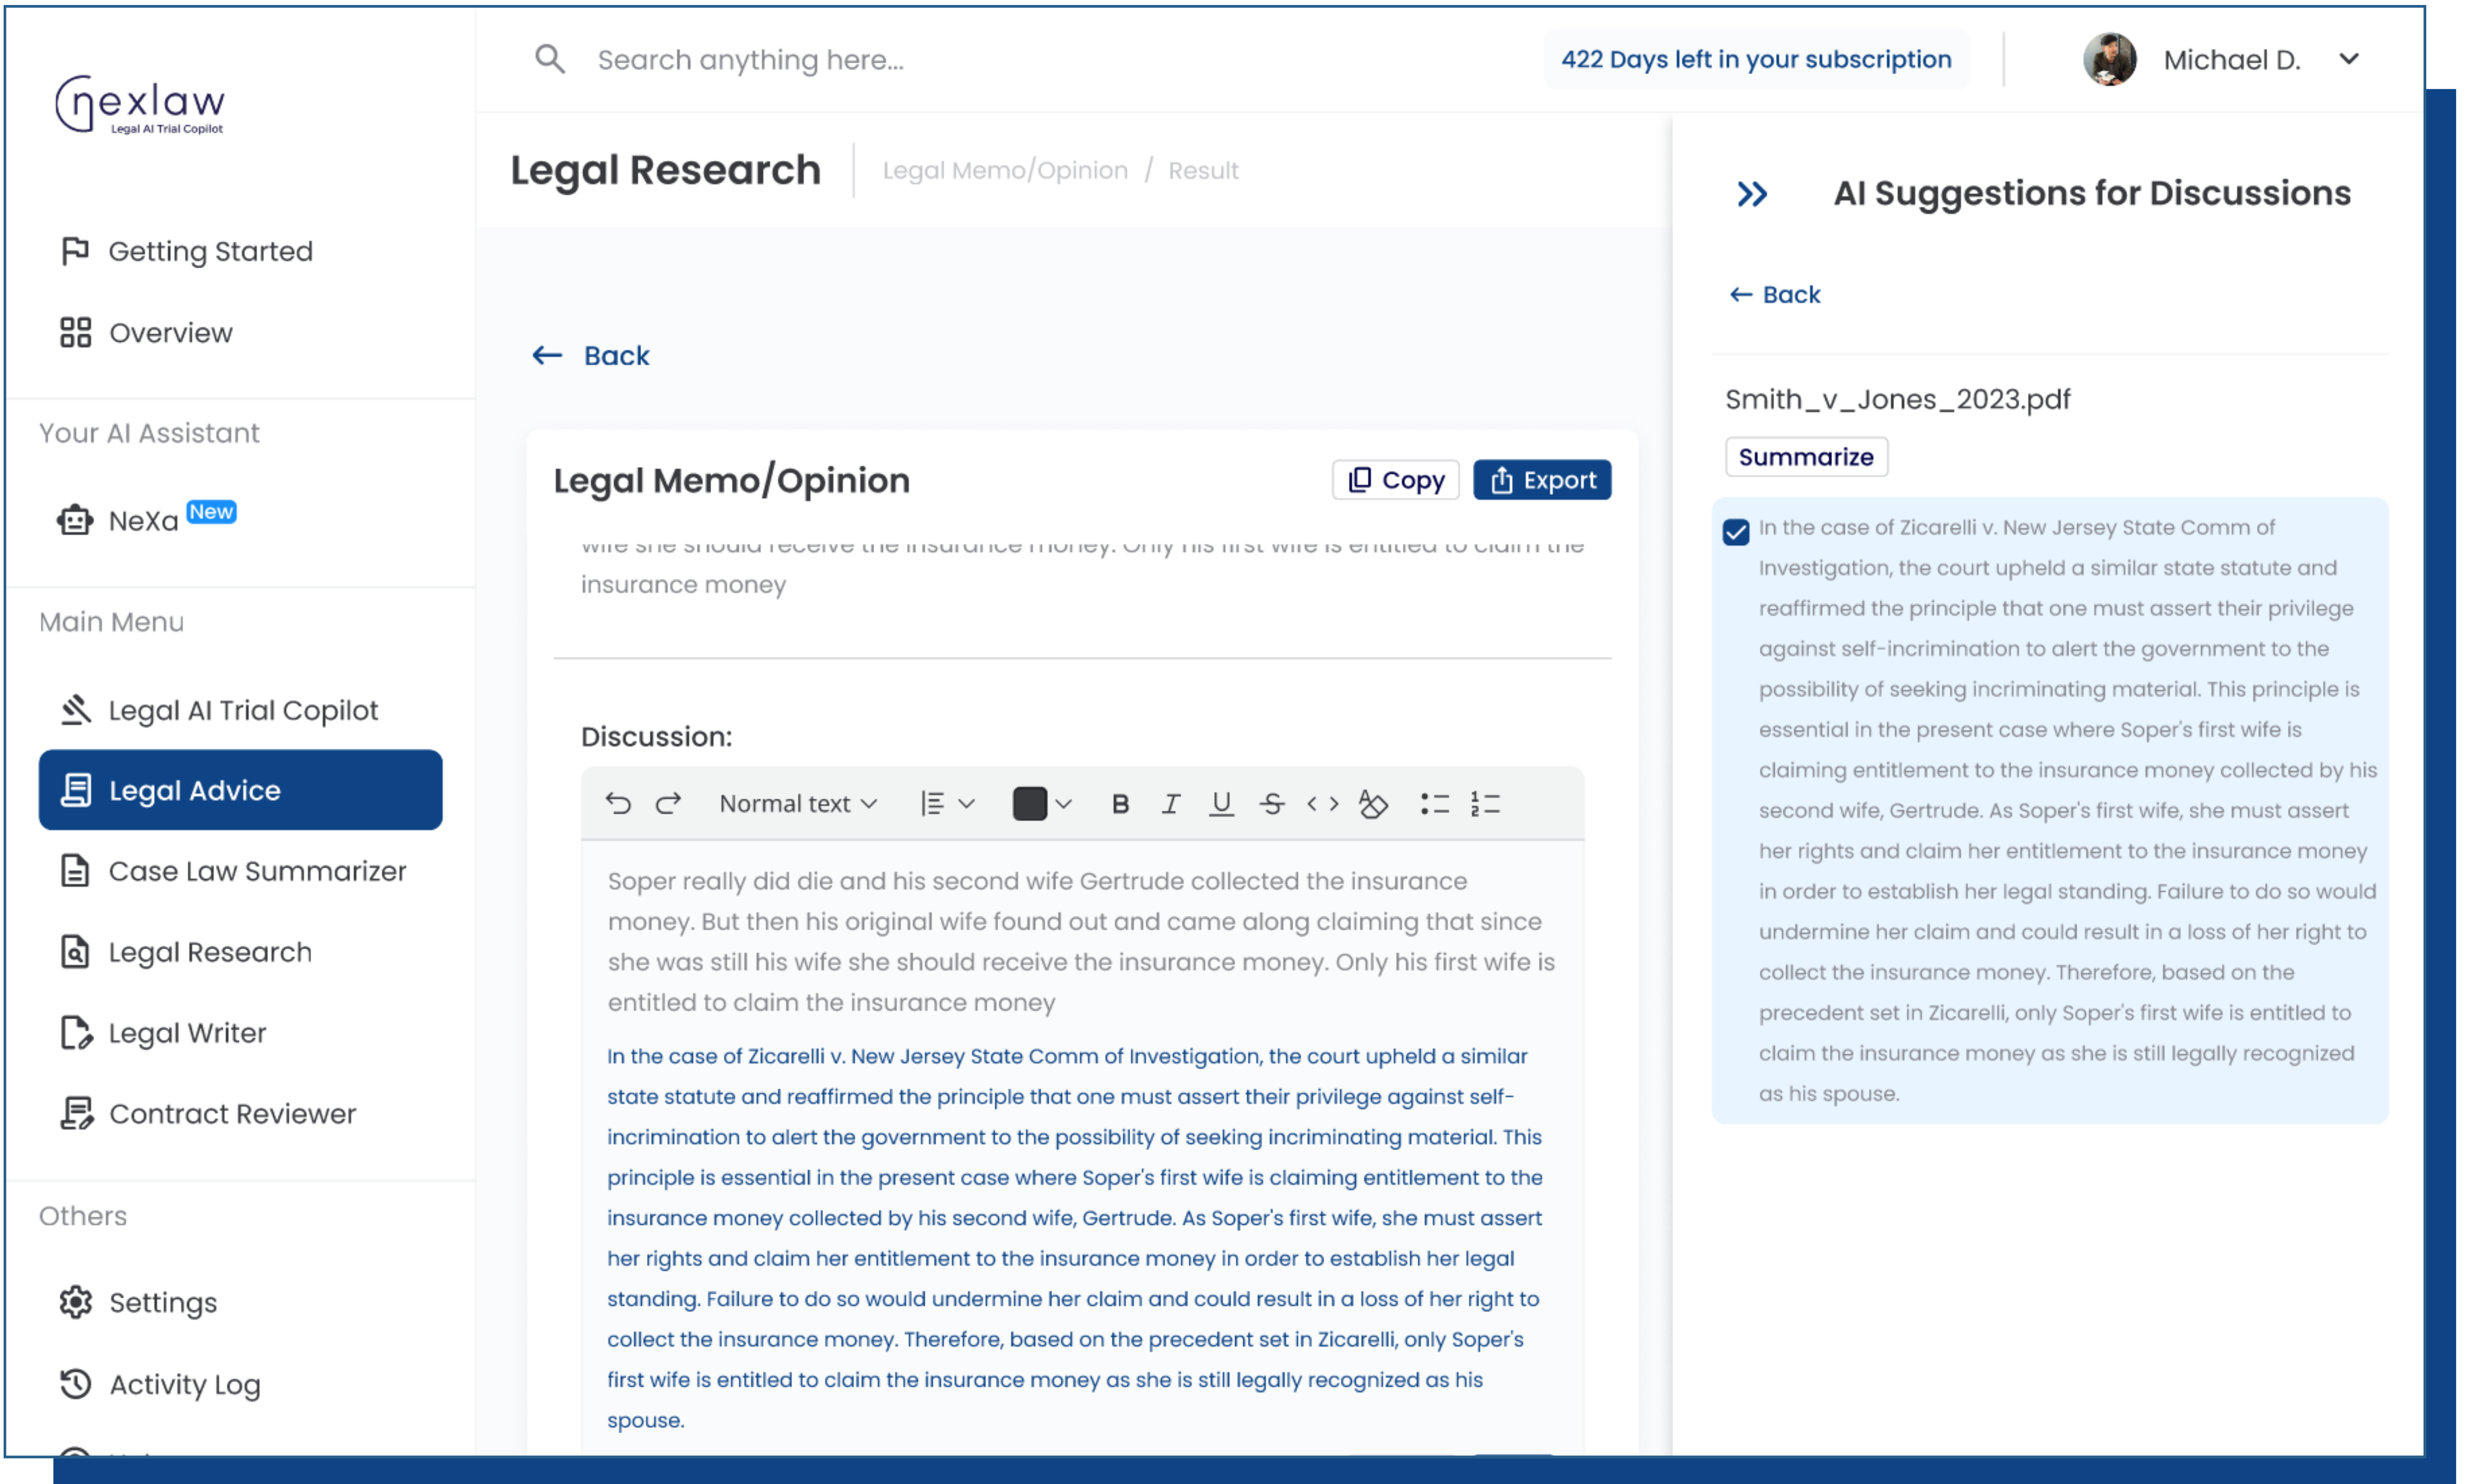Click Legal Memo/Opinion breadcrumb link
The height and width of the screenshot is (1484, 2471).
1005,171
